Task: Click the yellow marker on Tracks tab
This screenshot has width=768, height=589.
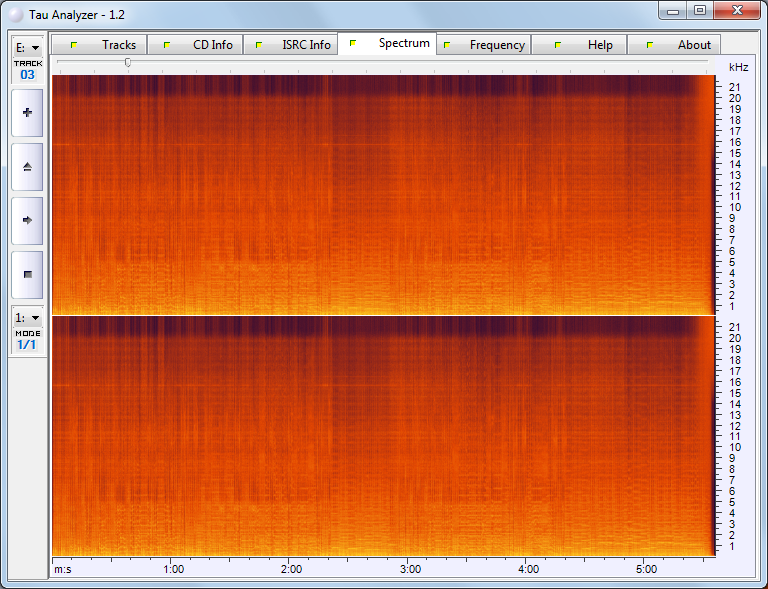Action: point(73,45)
